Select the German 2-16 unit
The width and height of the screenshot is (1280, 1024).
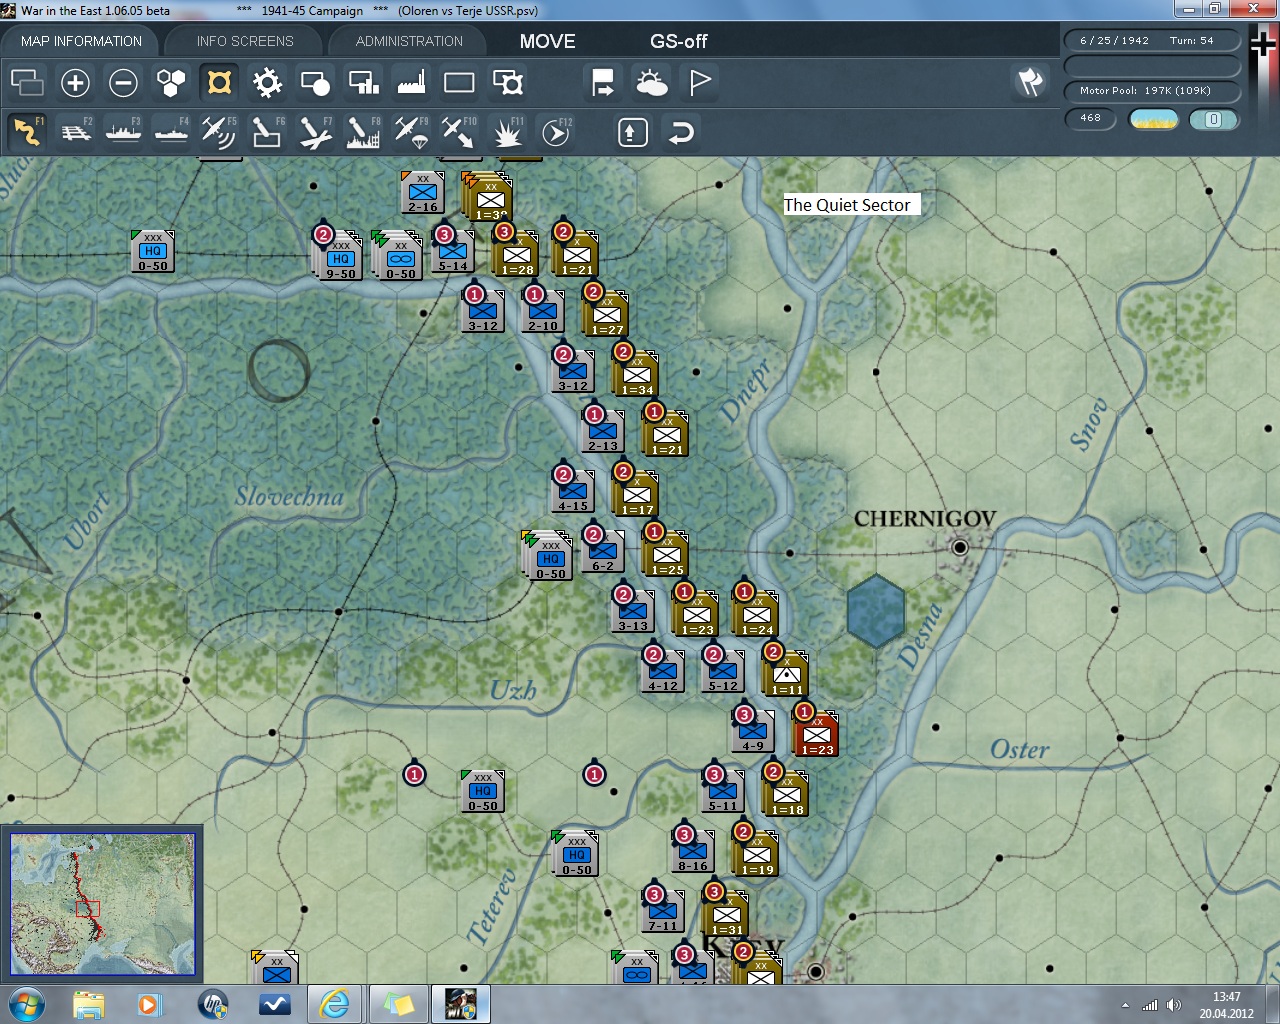(x=422, y=192)
